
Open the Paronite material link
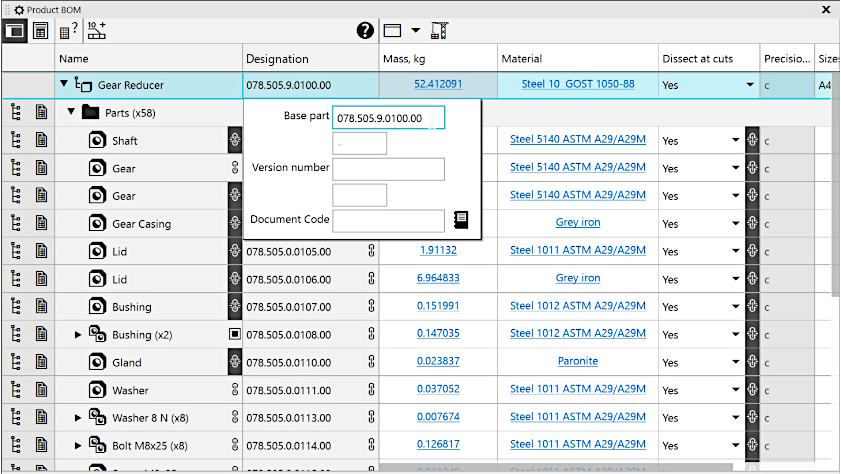pos(577,362)
